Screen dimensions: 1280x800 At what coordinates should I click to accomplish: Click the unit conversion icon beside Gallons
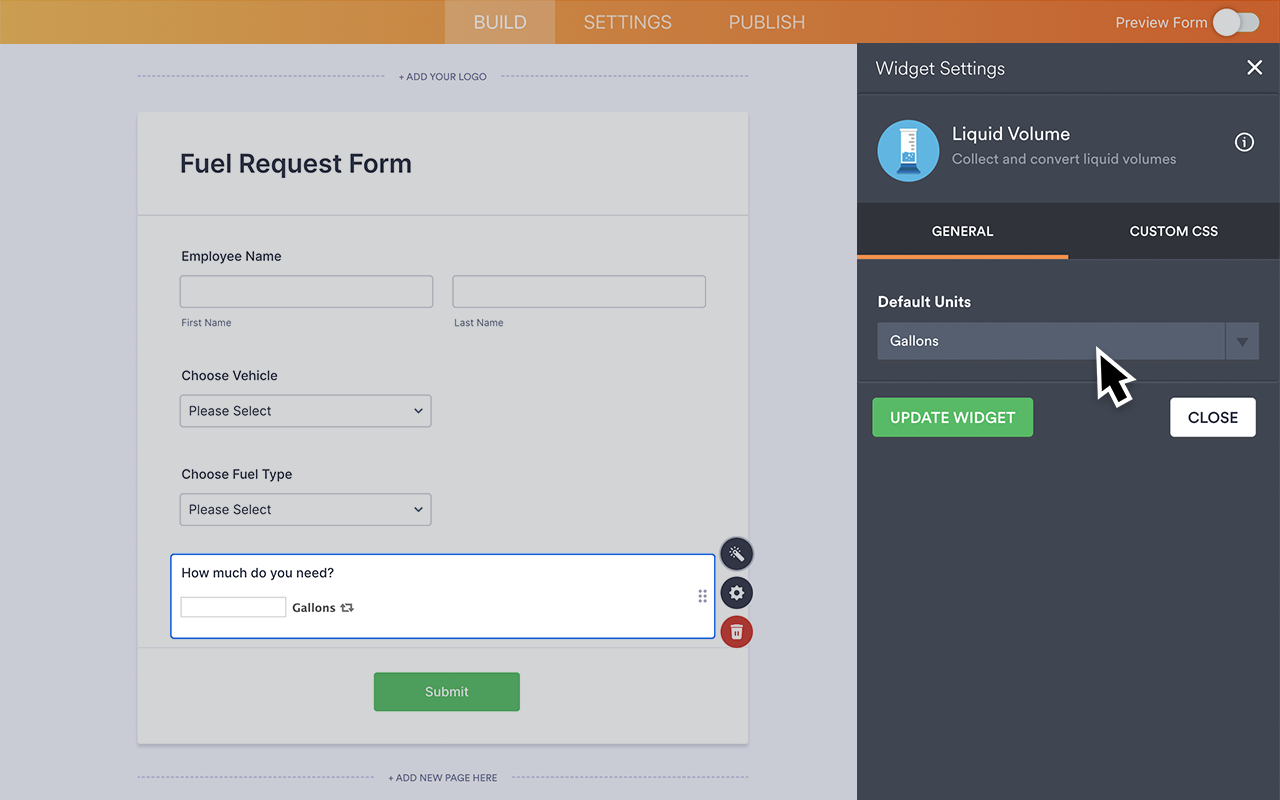(x=346, y=607)
